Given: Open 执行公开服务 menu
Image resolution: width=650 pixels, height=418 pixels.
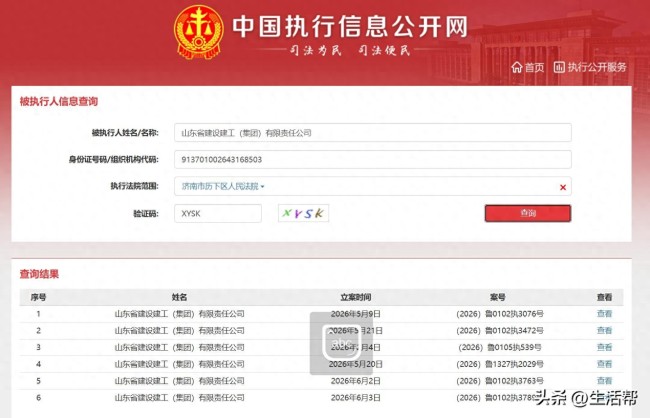Looking at the screenshot, I should (597, 67).
